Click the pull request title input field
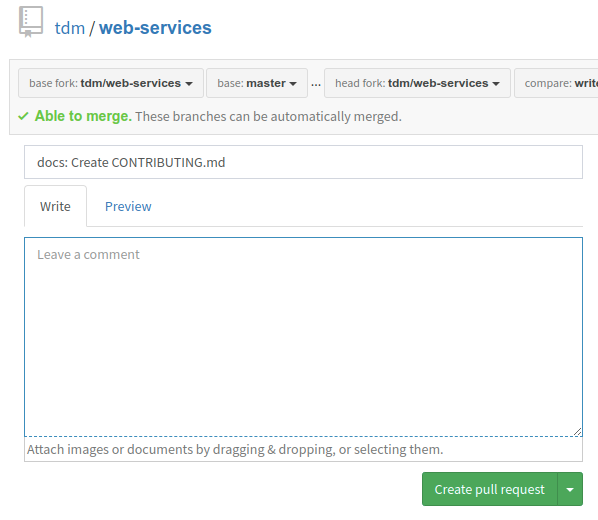 coord(303,162)
